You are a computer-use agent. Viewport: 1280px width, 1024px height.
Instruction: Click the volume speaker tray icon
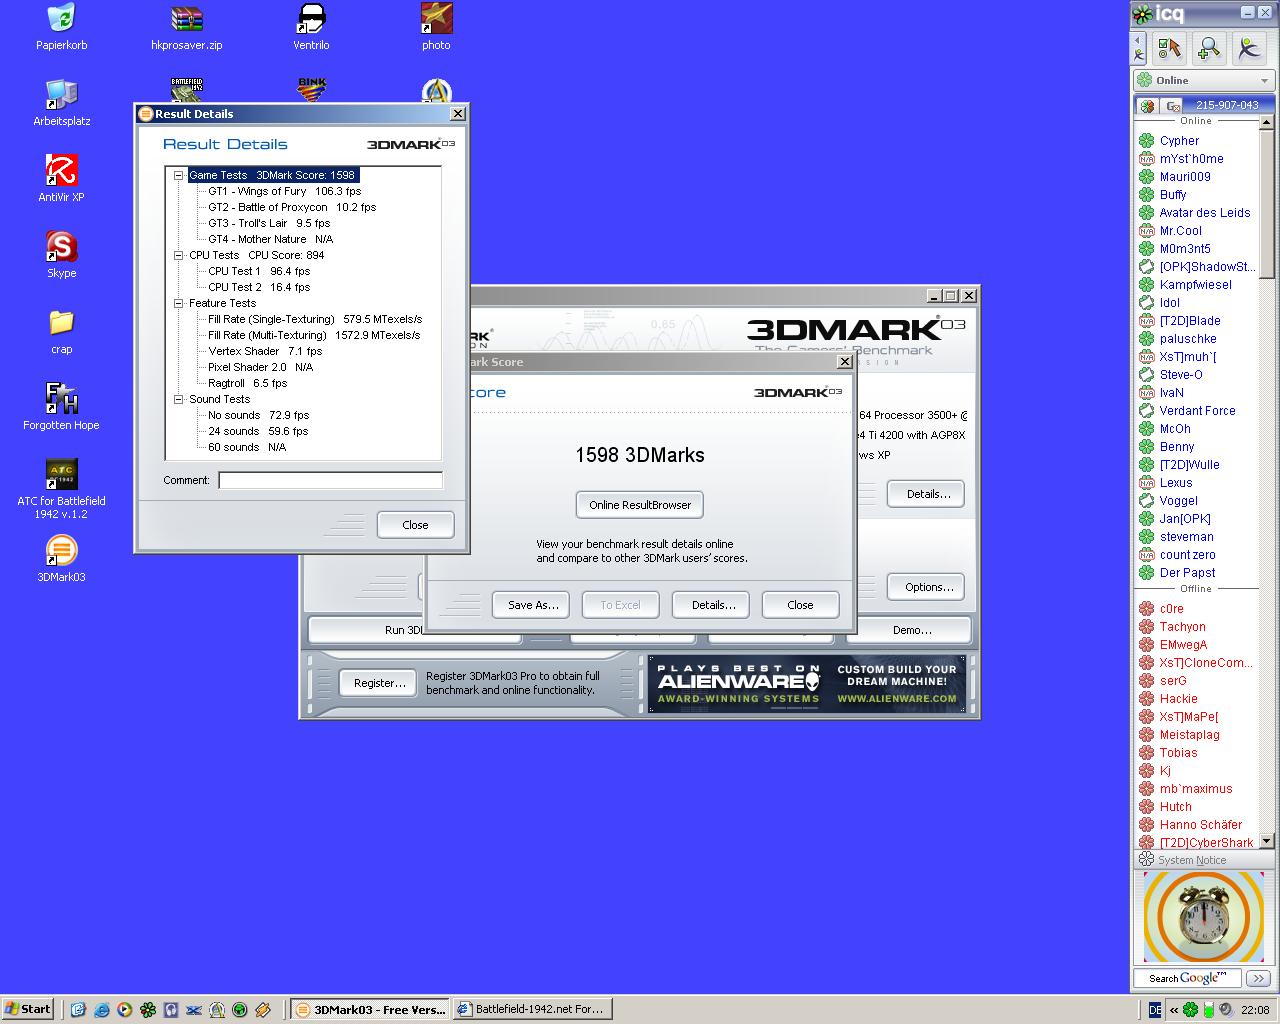[1225, 1010]
